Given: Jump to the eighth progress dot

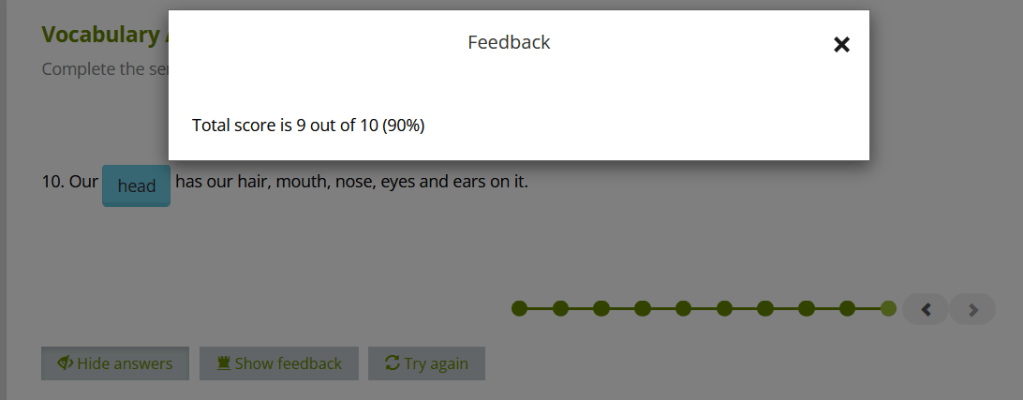Looking at the screenshot, I should click(806, 308).
